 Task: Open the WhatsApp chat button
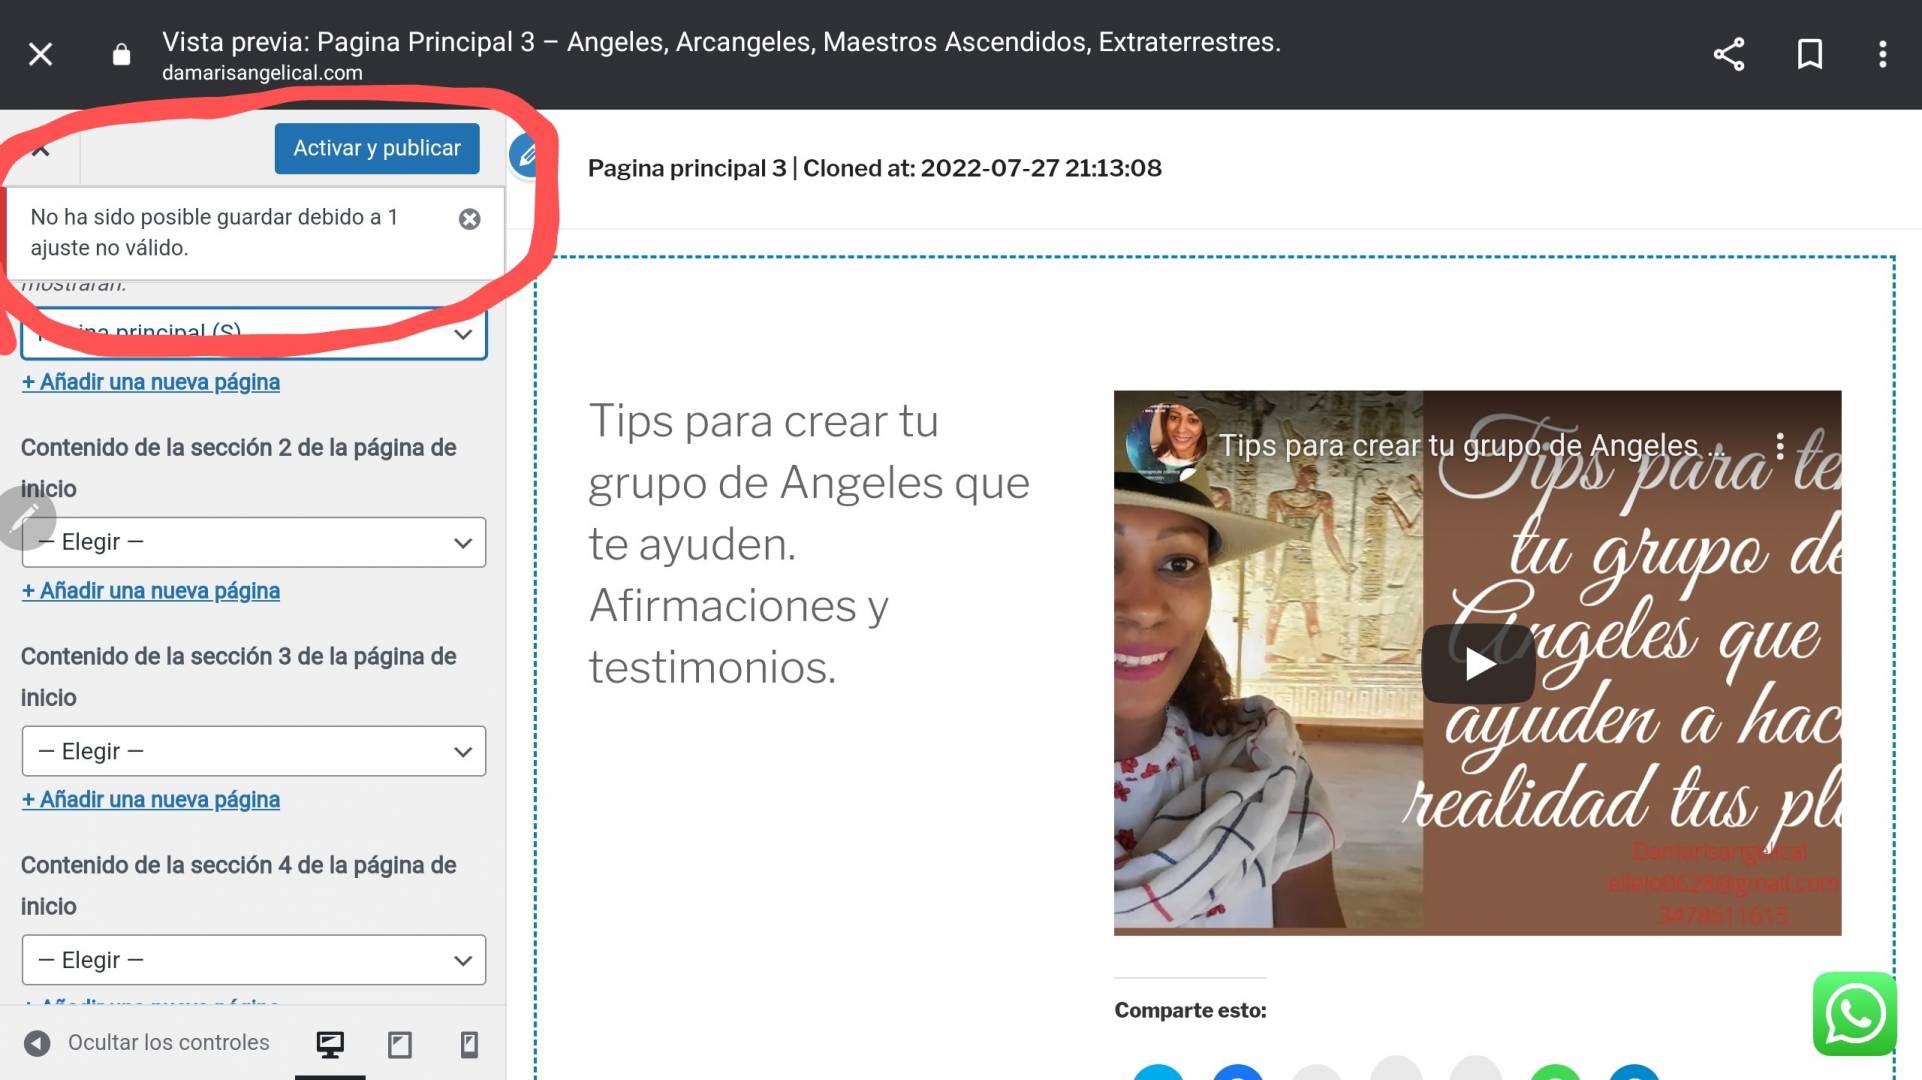1855,1014
